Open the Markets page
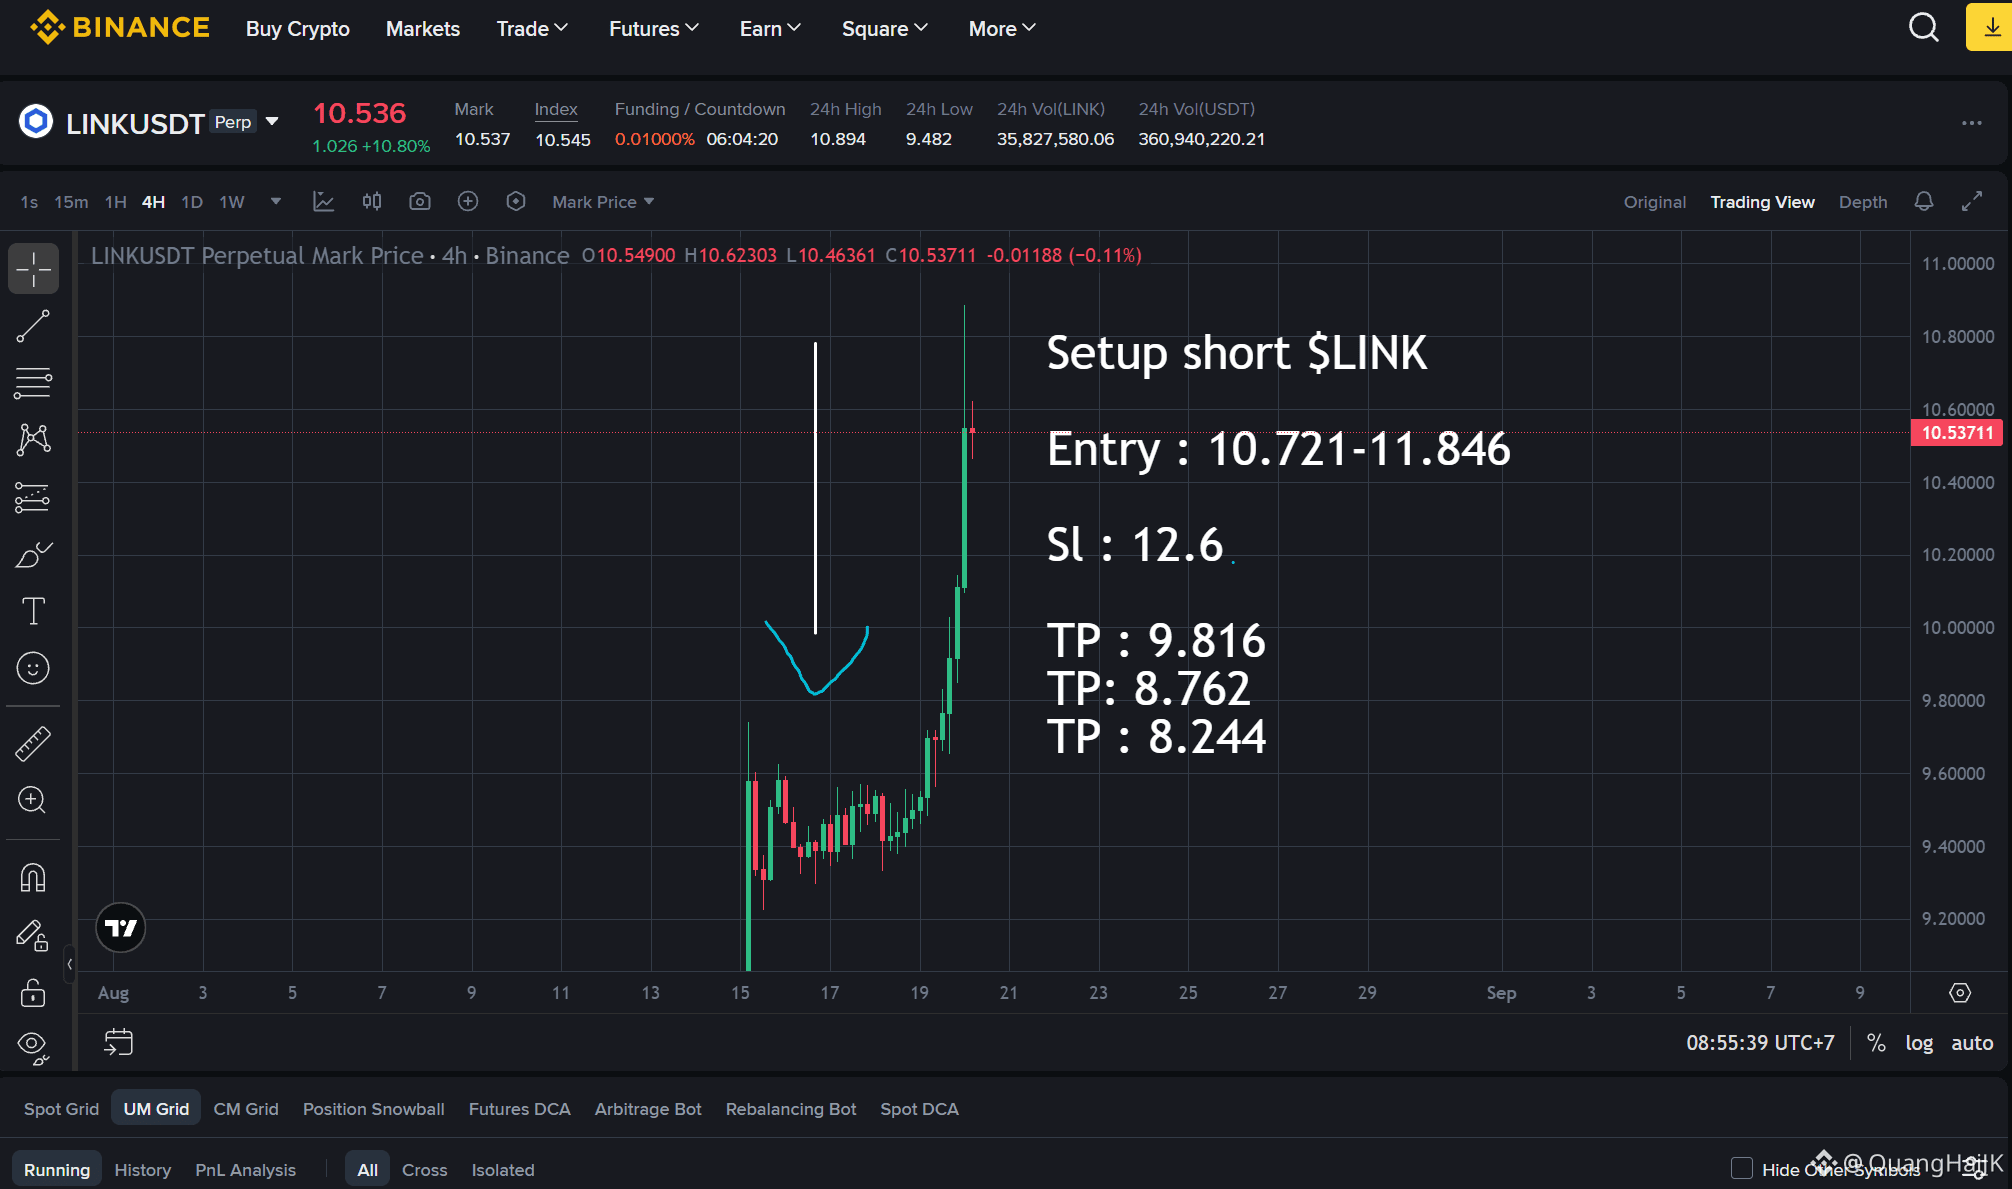2012x1189 pixels. point(423,29)
